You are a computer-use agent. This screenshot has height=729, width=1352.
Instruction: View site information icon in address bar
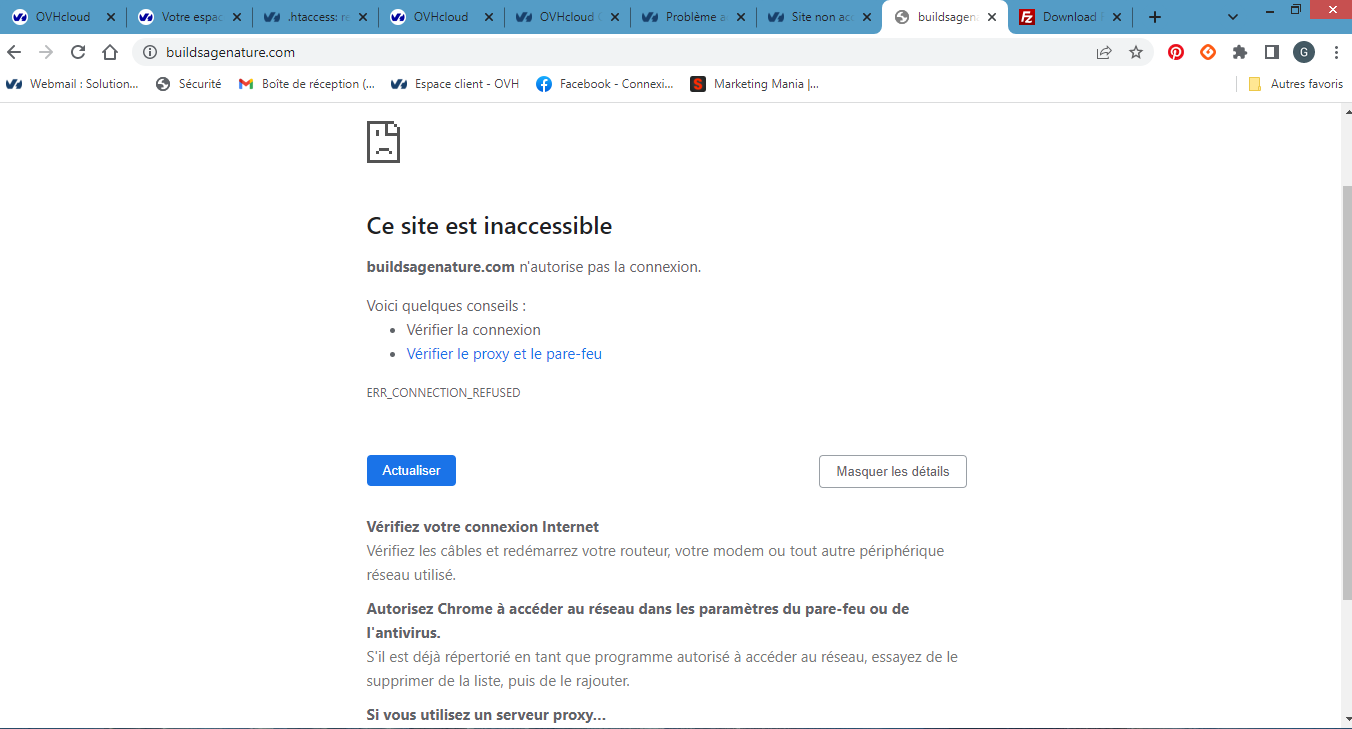click(x=150, y=52)
